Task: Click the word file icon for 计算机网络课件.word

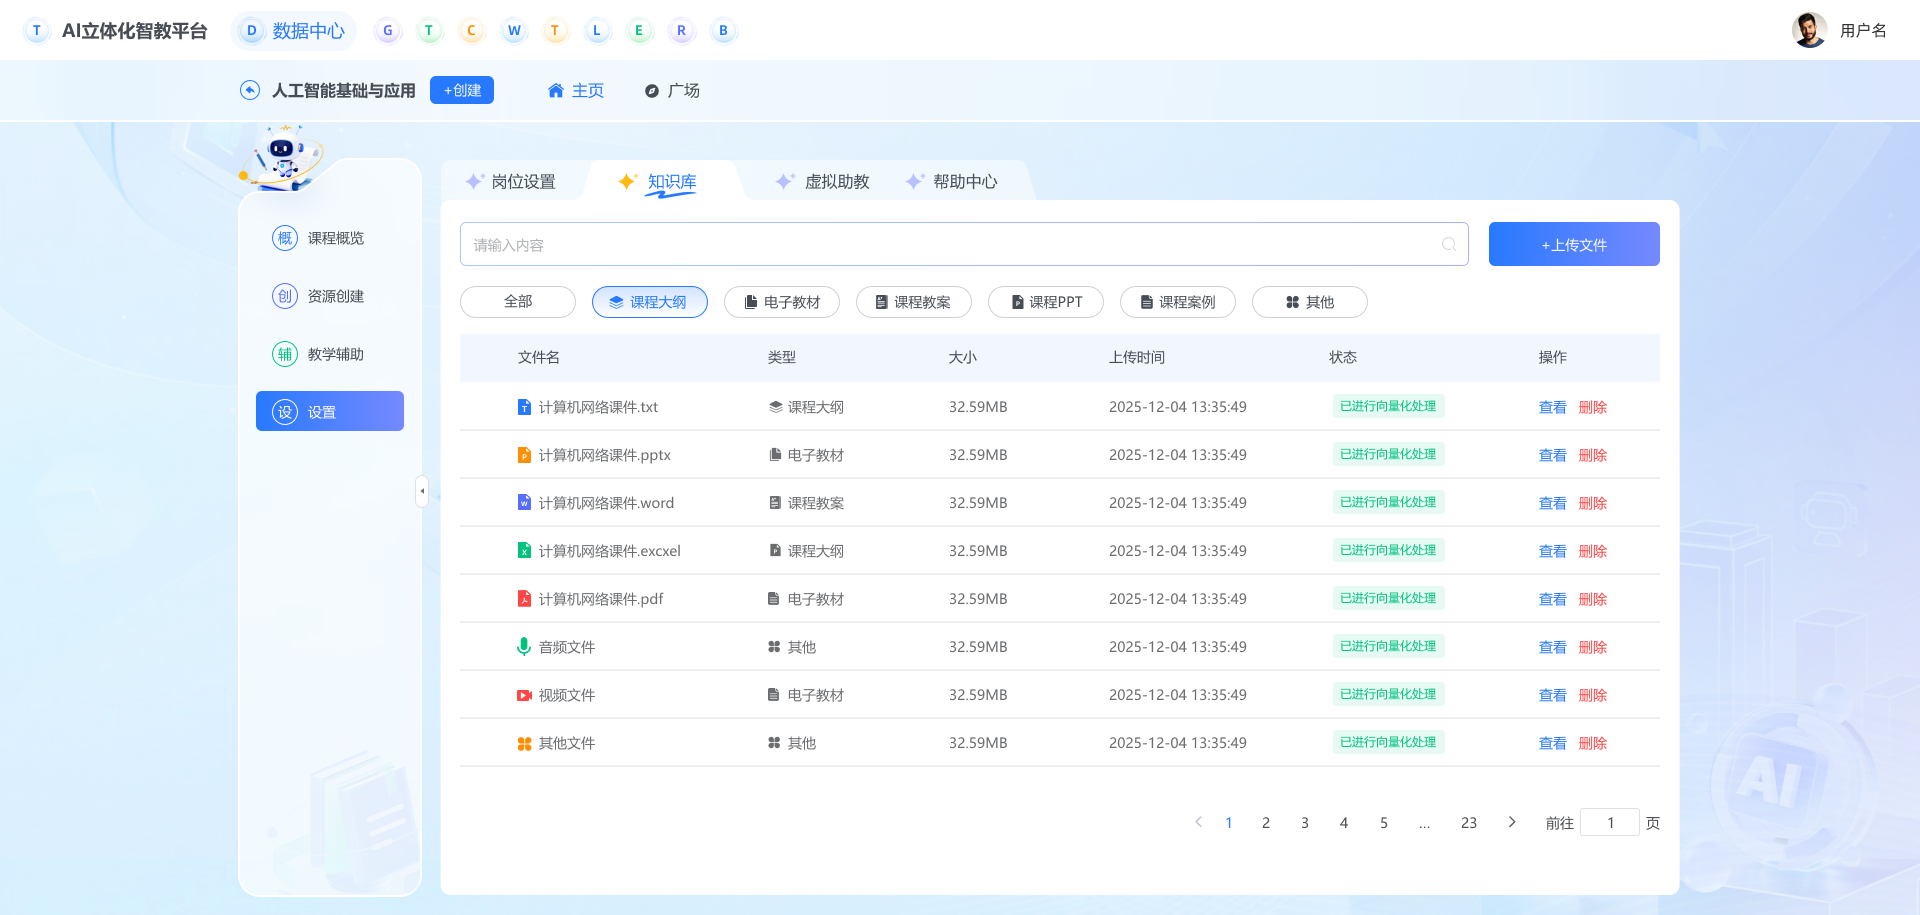Action: click(x=524, y=502)
